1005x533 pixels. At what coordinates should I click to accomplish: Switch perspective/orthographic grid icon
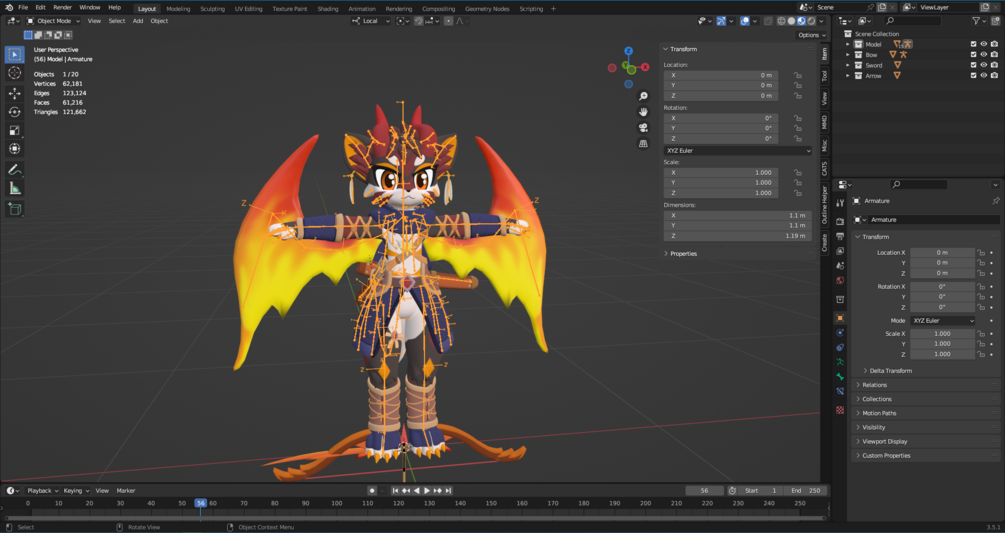643,144
